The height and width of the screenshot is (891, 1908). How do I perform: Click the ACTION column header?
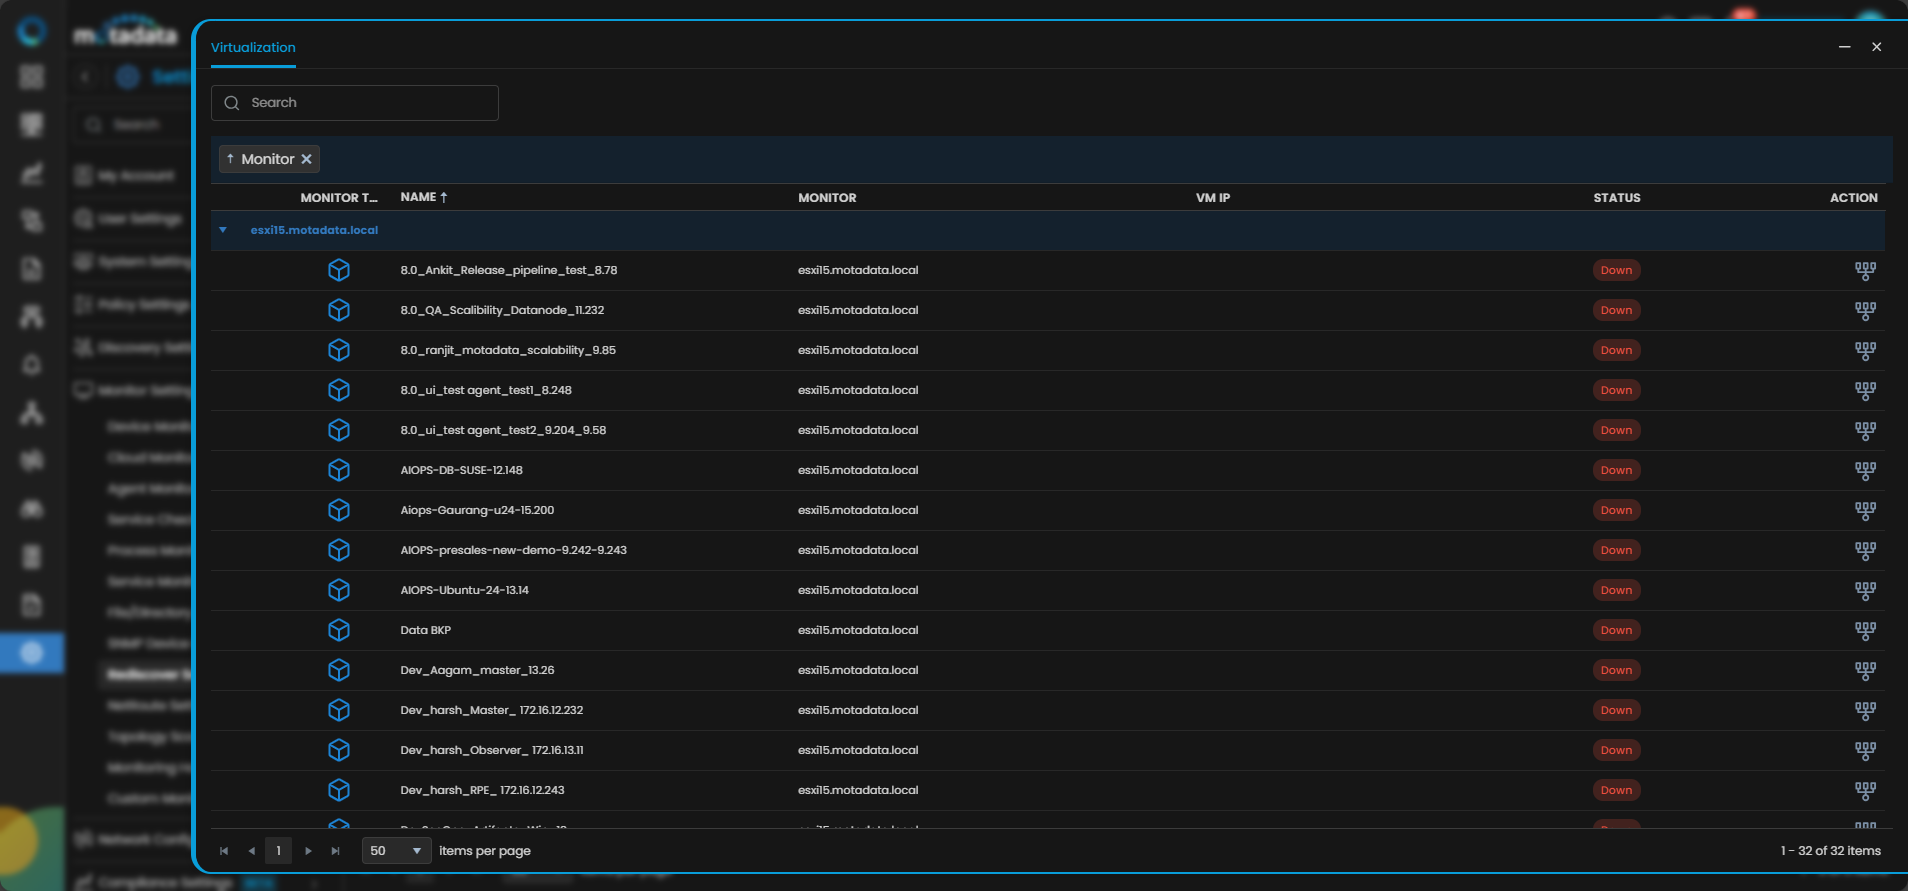point(1853,198)
